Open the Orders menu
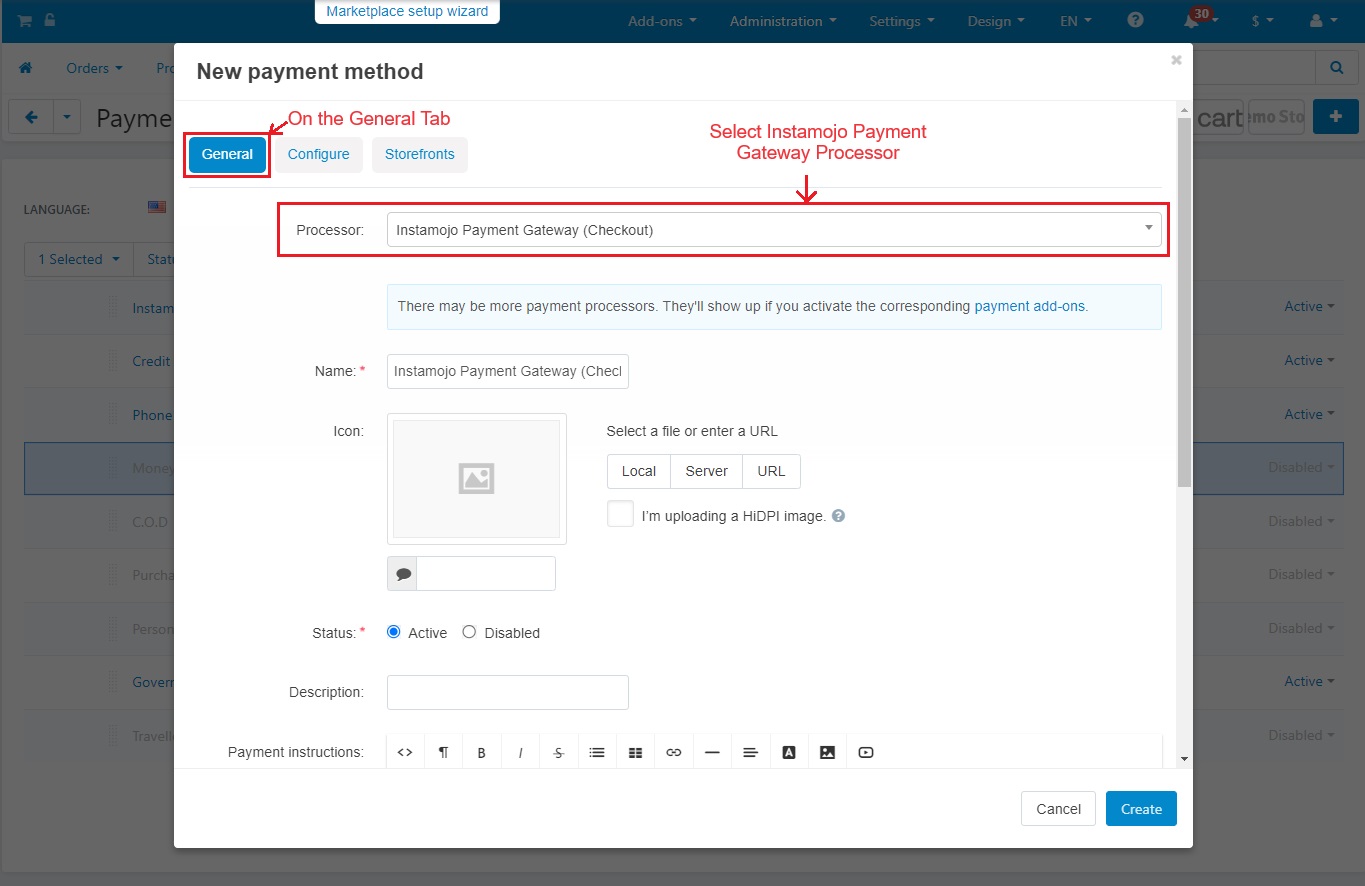 point(95,68)
